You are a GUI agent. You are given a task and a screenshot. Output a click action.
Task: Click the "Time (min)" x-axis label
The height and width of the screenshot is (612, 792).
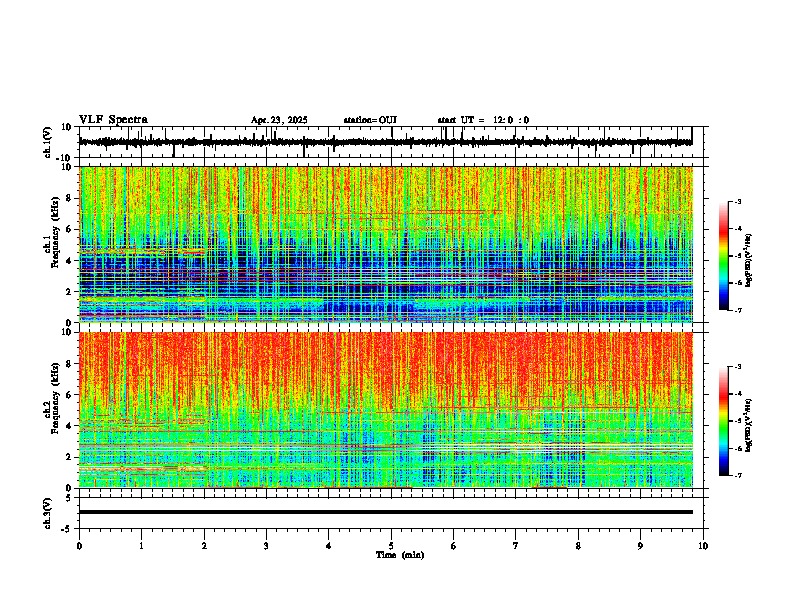[x=400, y=555]
